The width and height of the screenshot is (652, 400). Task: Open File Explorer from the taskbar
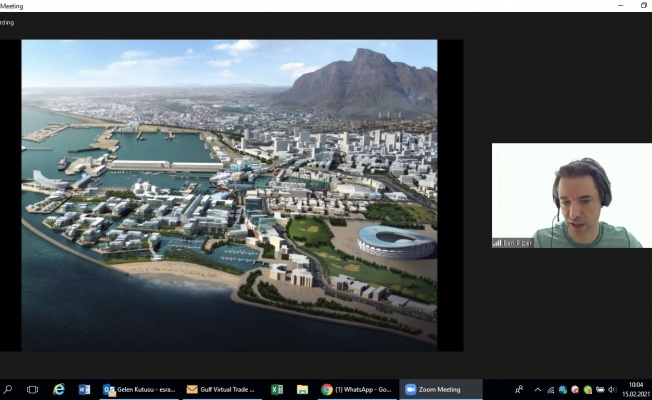(x=302, y=390)
